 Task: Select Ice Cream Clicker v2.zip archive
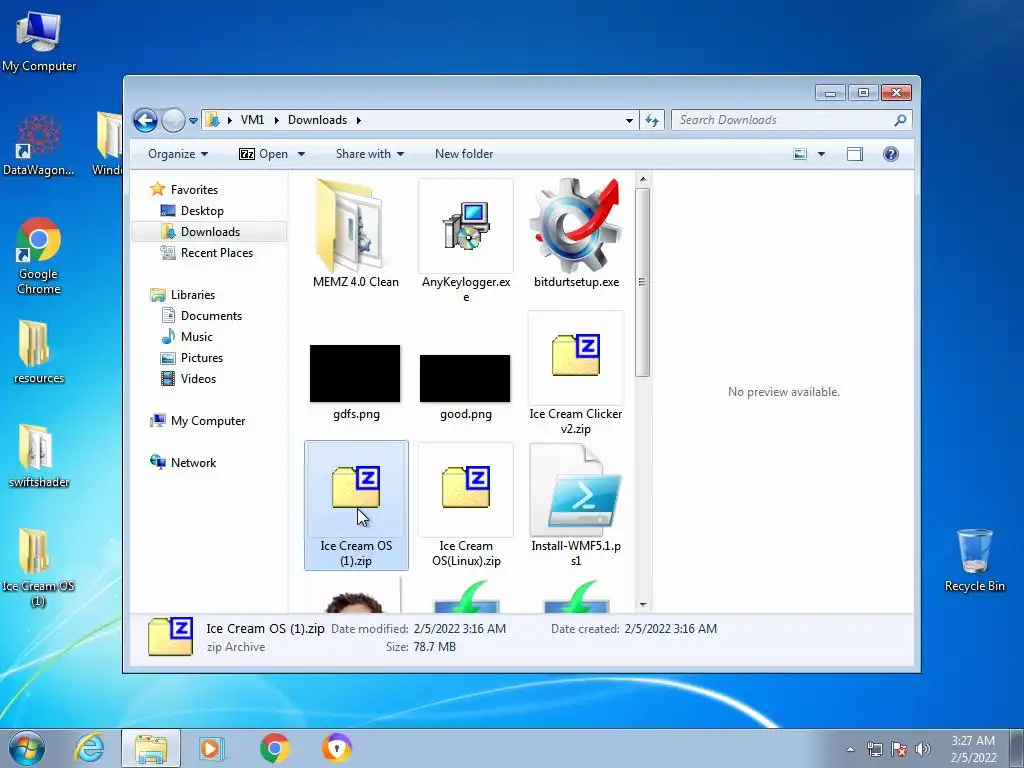pos(576,374)
